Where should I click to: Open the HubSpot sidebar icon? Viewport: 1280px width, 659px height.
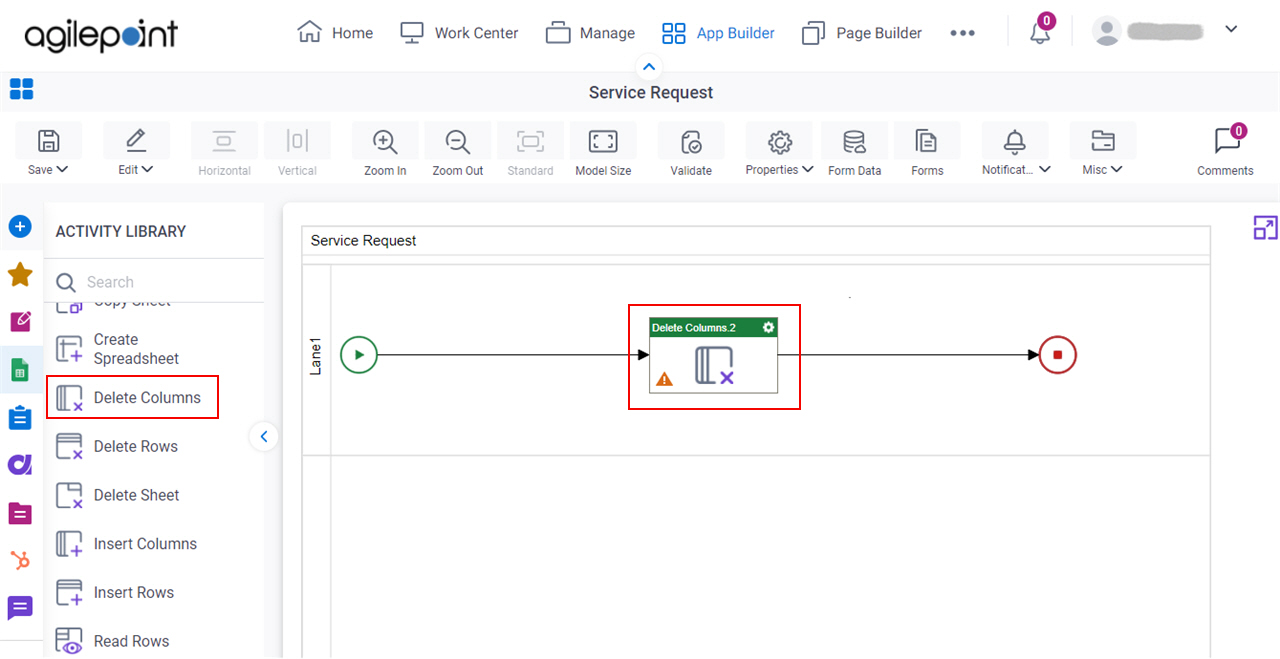point(20,561)
